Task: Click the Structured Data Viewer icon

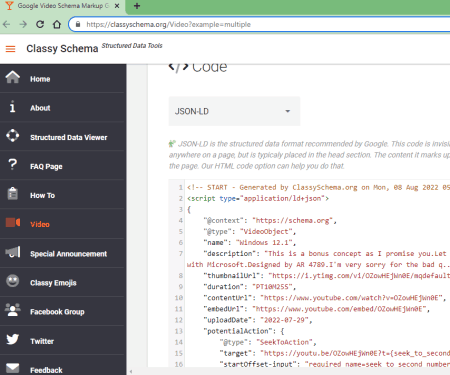Action: pos(13,136)
